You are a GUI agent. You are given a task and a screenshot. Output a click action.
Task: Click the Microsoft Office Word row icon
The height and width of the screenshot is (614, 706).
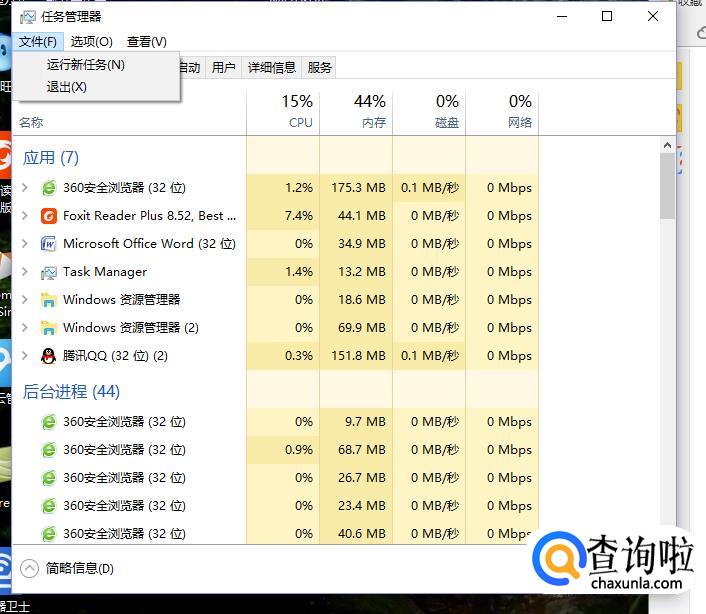click(x=49, y=244)
